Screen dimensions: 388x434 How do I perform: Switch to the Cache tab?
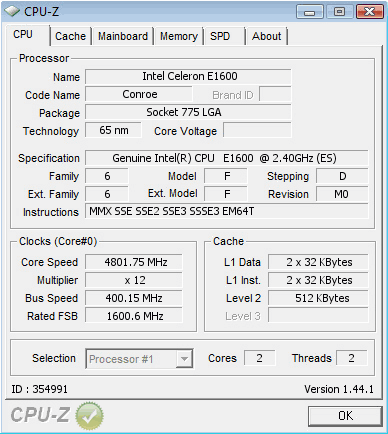70,36
